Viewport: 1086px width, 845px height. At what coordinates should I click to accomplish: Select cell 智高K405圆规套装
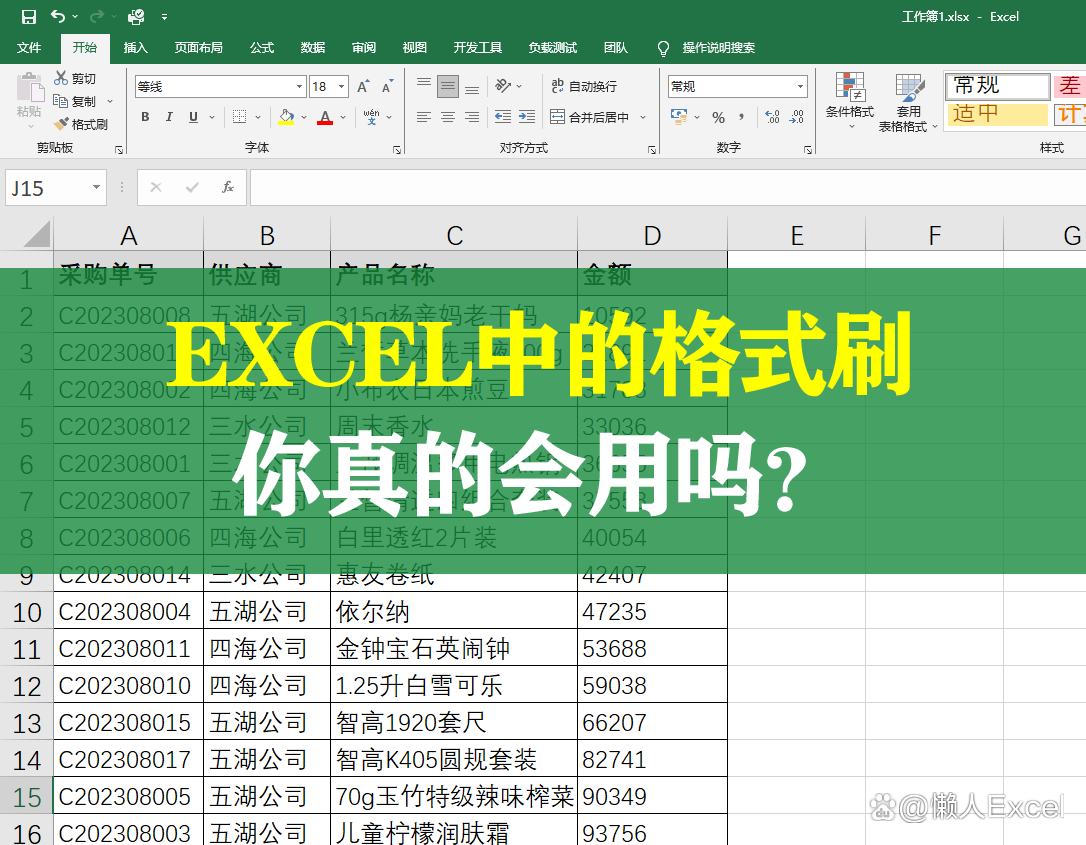[x=454, y=759]
